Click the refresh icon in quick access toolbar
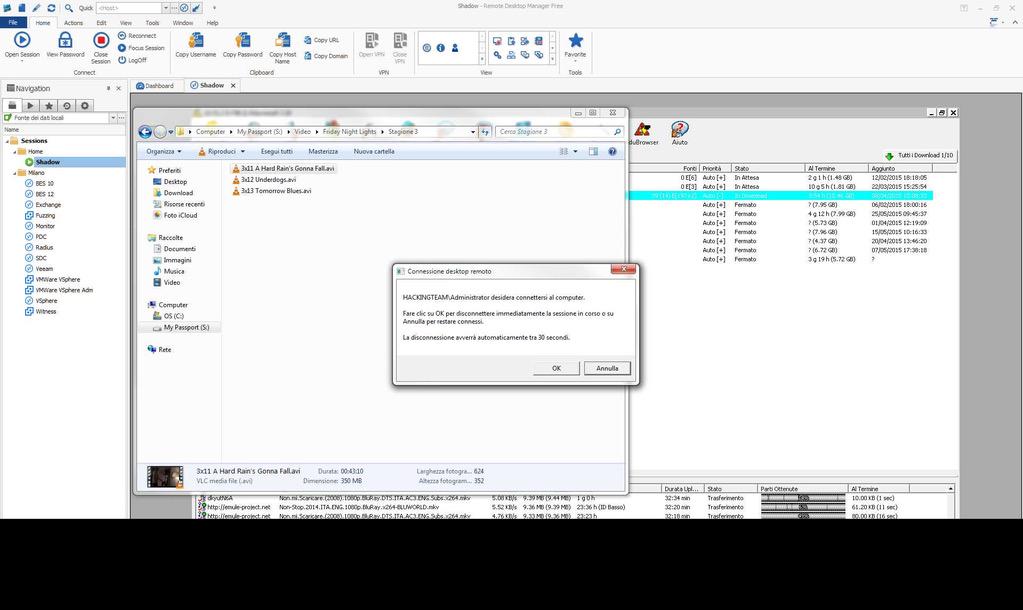This screenshot has width=1023, height=610. [x=51, y=8]
